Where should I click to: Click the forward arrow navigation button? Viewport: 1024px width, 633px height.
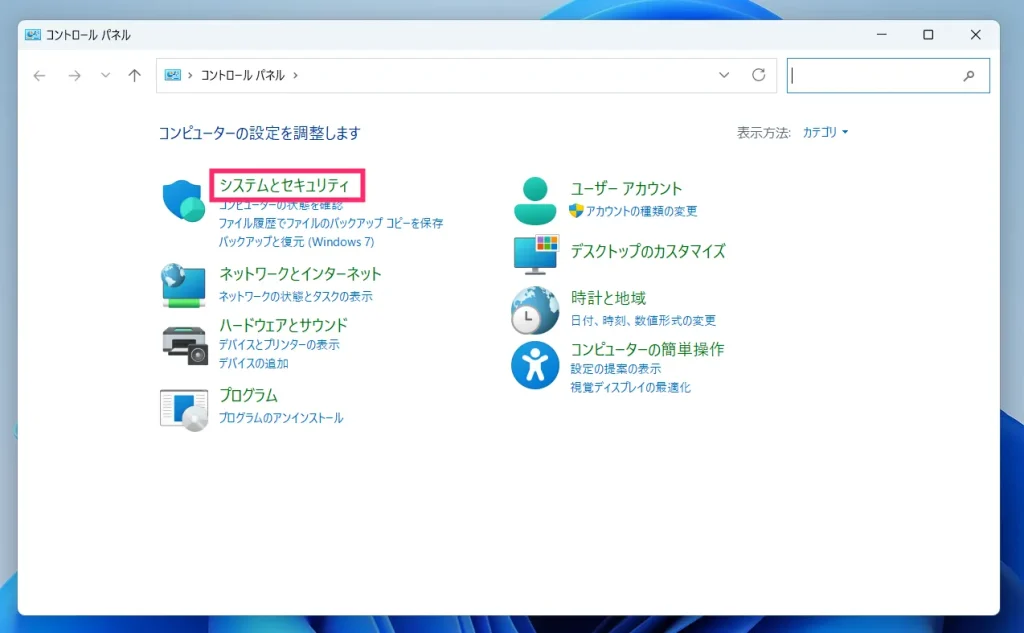point(74,76)
